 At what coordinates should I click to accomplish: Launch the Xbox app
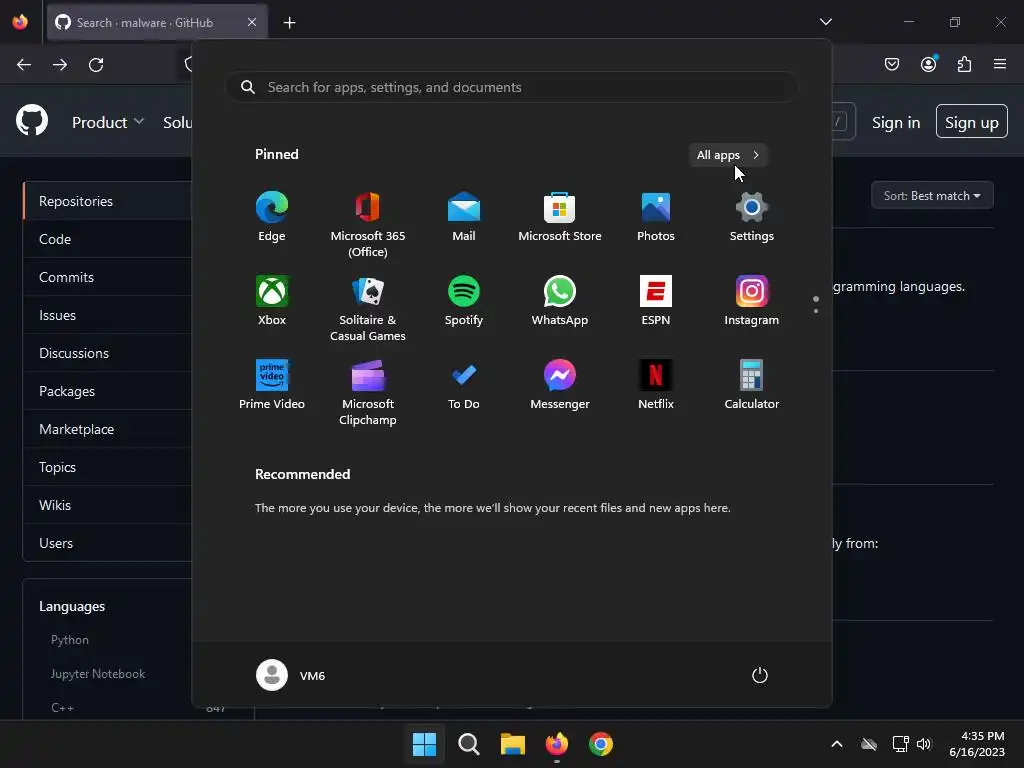click(272, 300)
